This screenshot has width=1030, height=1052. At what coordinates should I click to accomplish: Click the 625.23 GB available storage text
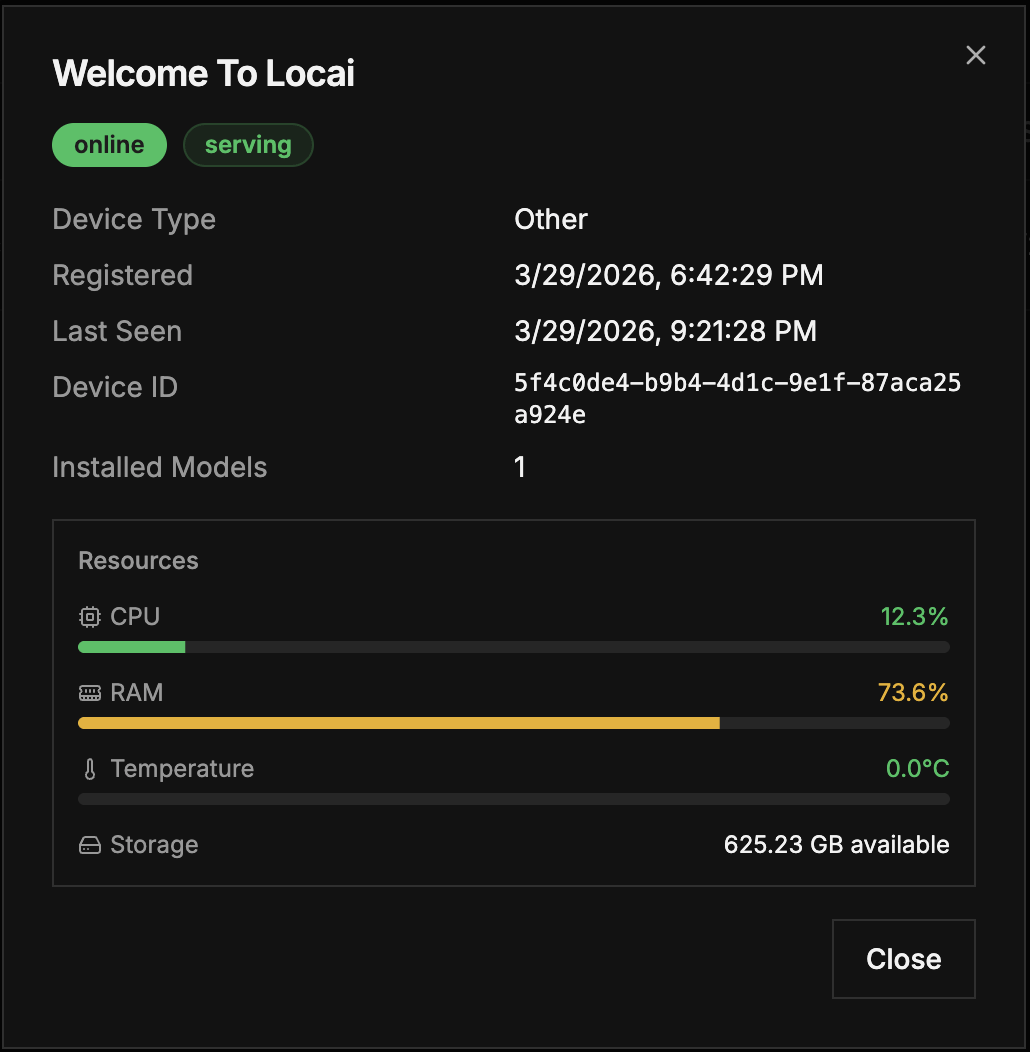click(x=836, y=844)
